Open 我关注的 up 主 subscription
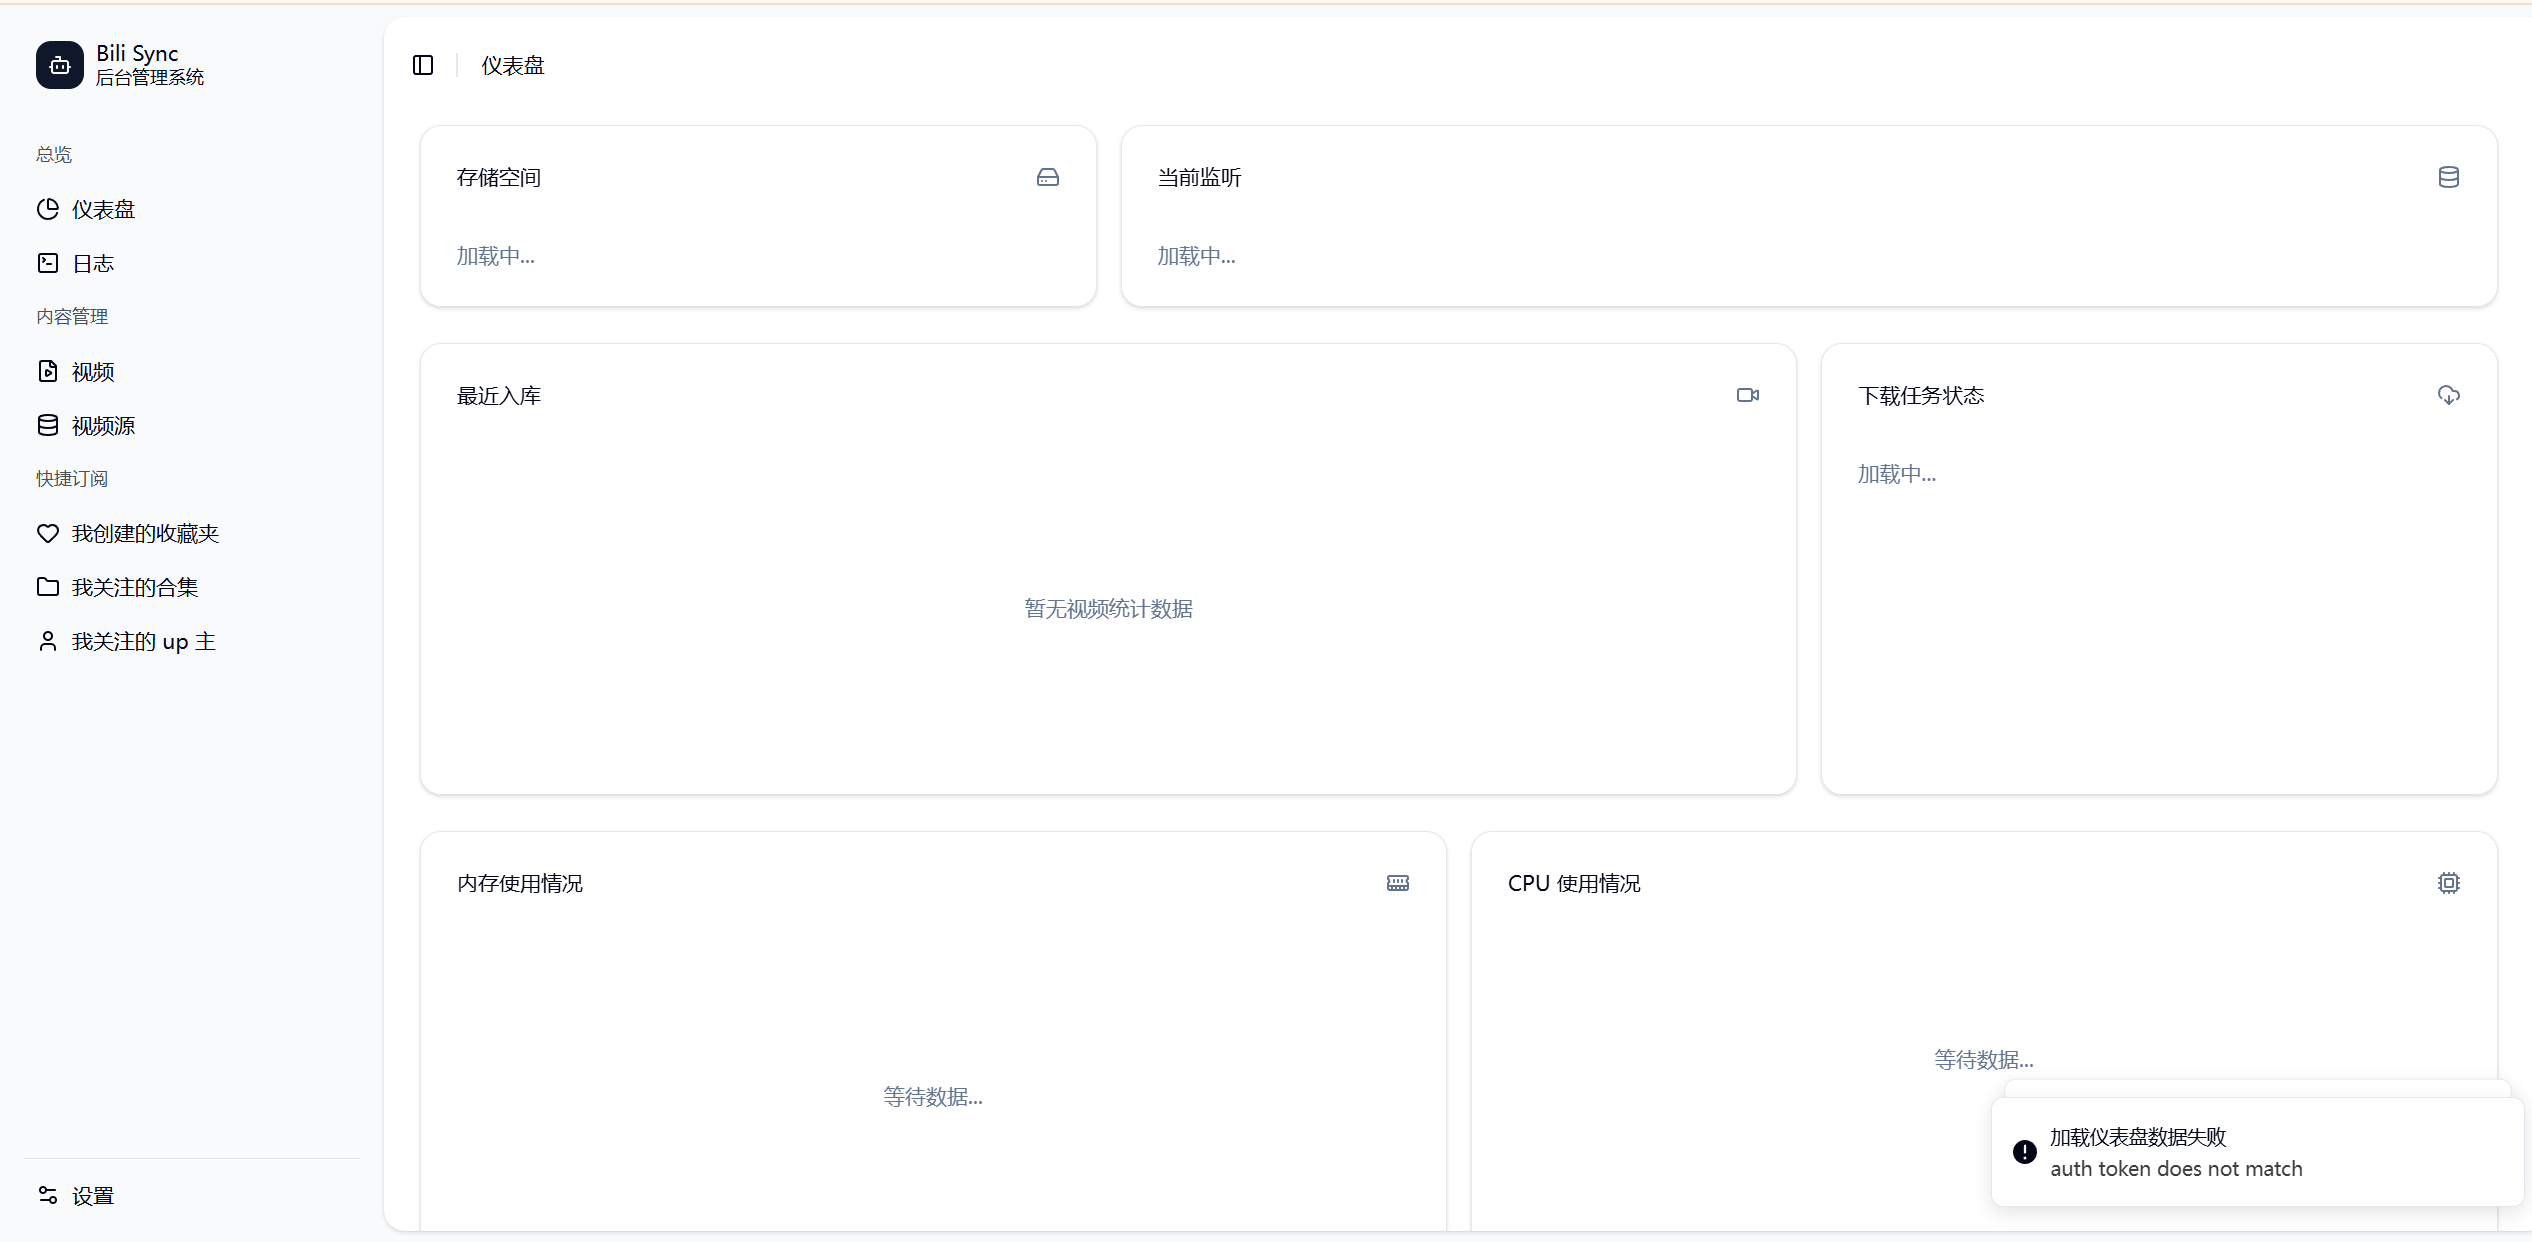 click(143, 642)
